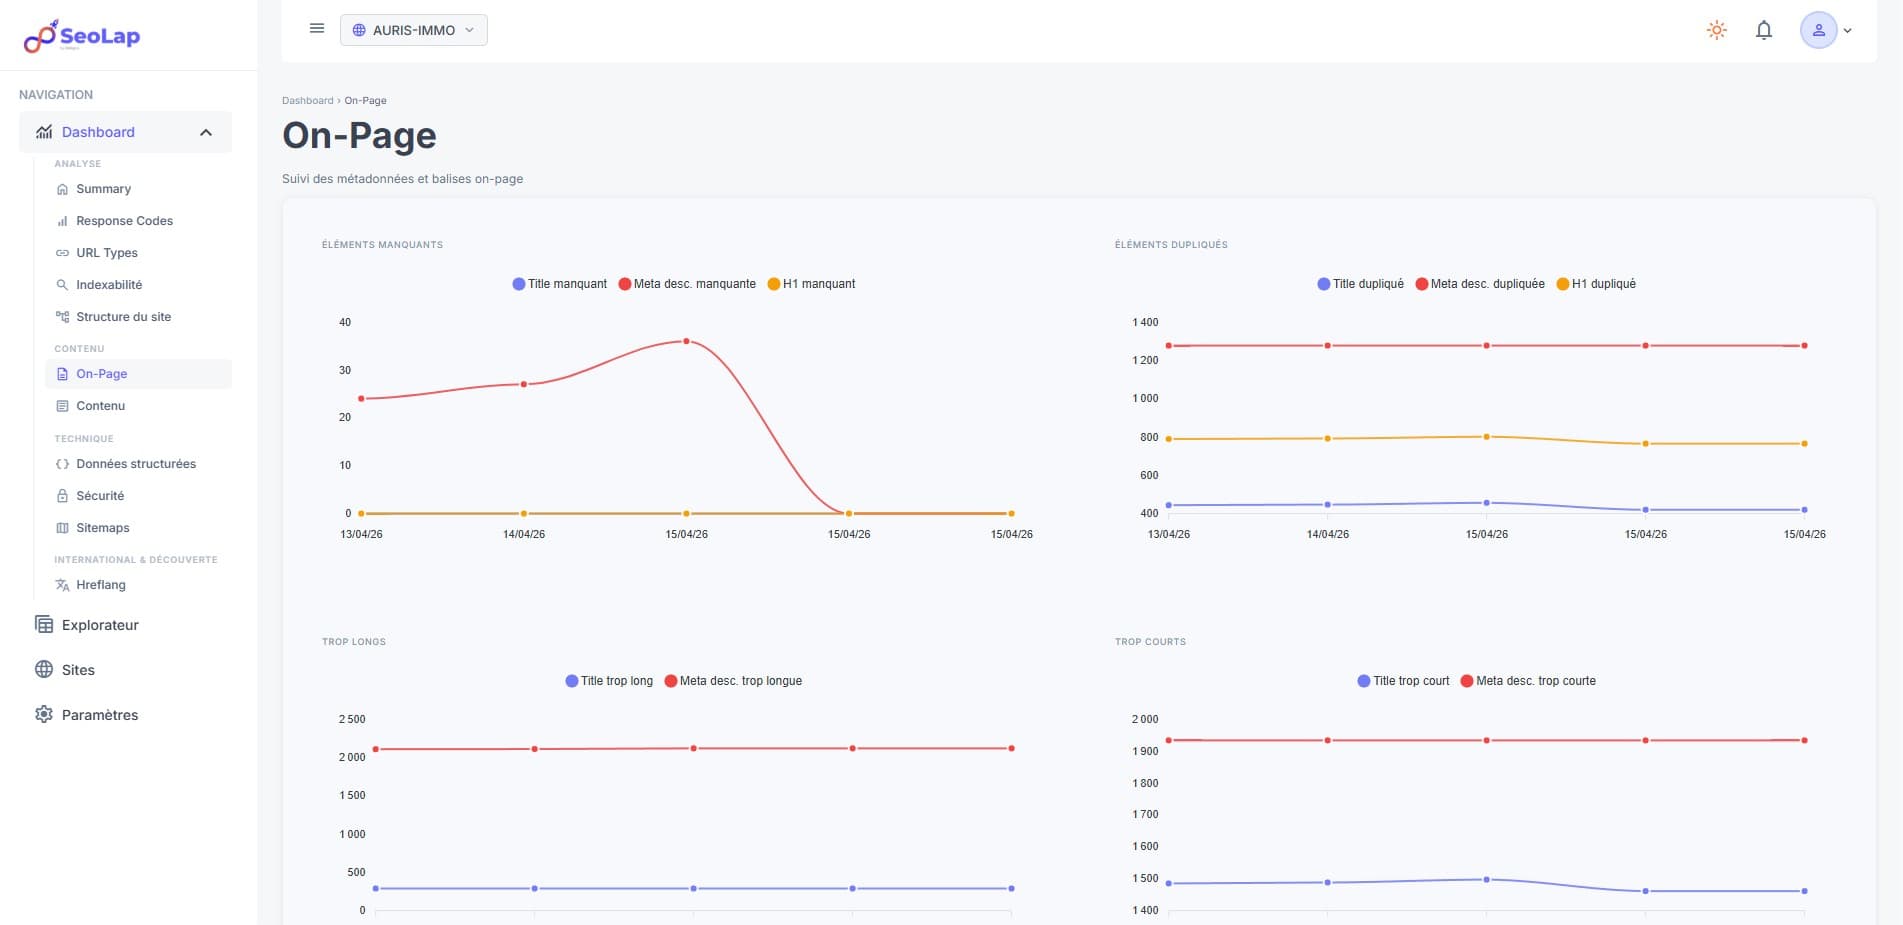The image size is (1903, 925).
Task: Click the notification bell icon
Action: (x=1763, y=30)
